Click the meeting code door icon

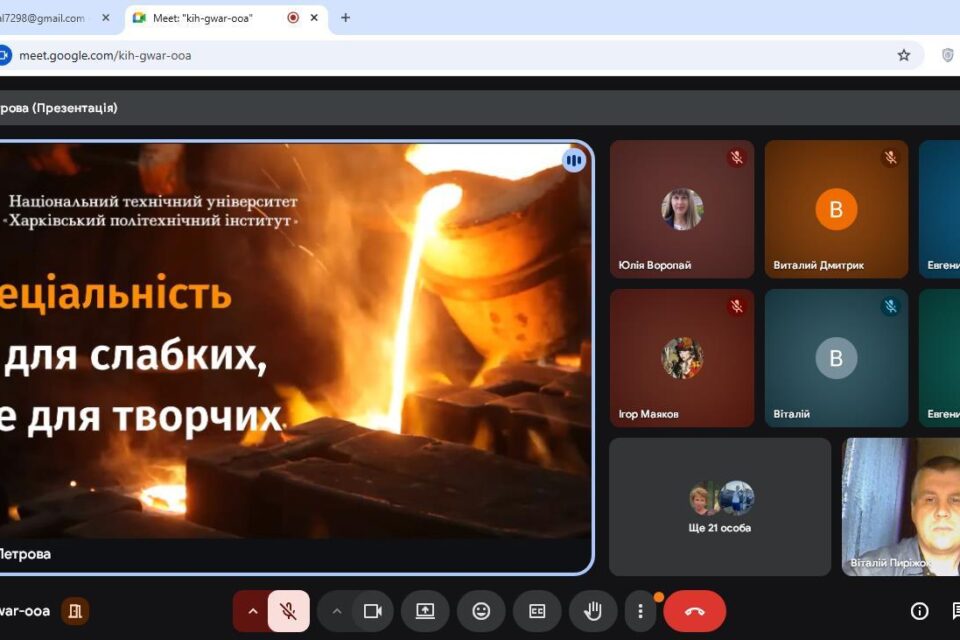(x=75, y=611)
